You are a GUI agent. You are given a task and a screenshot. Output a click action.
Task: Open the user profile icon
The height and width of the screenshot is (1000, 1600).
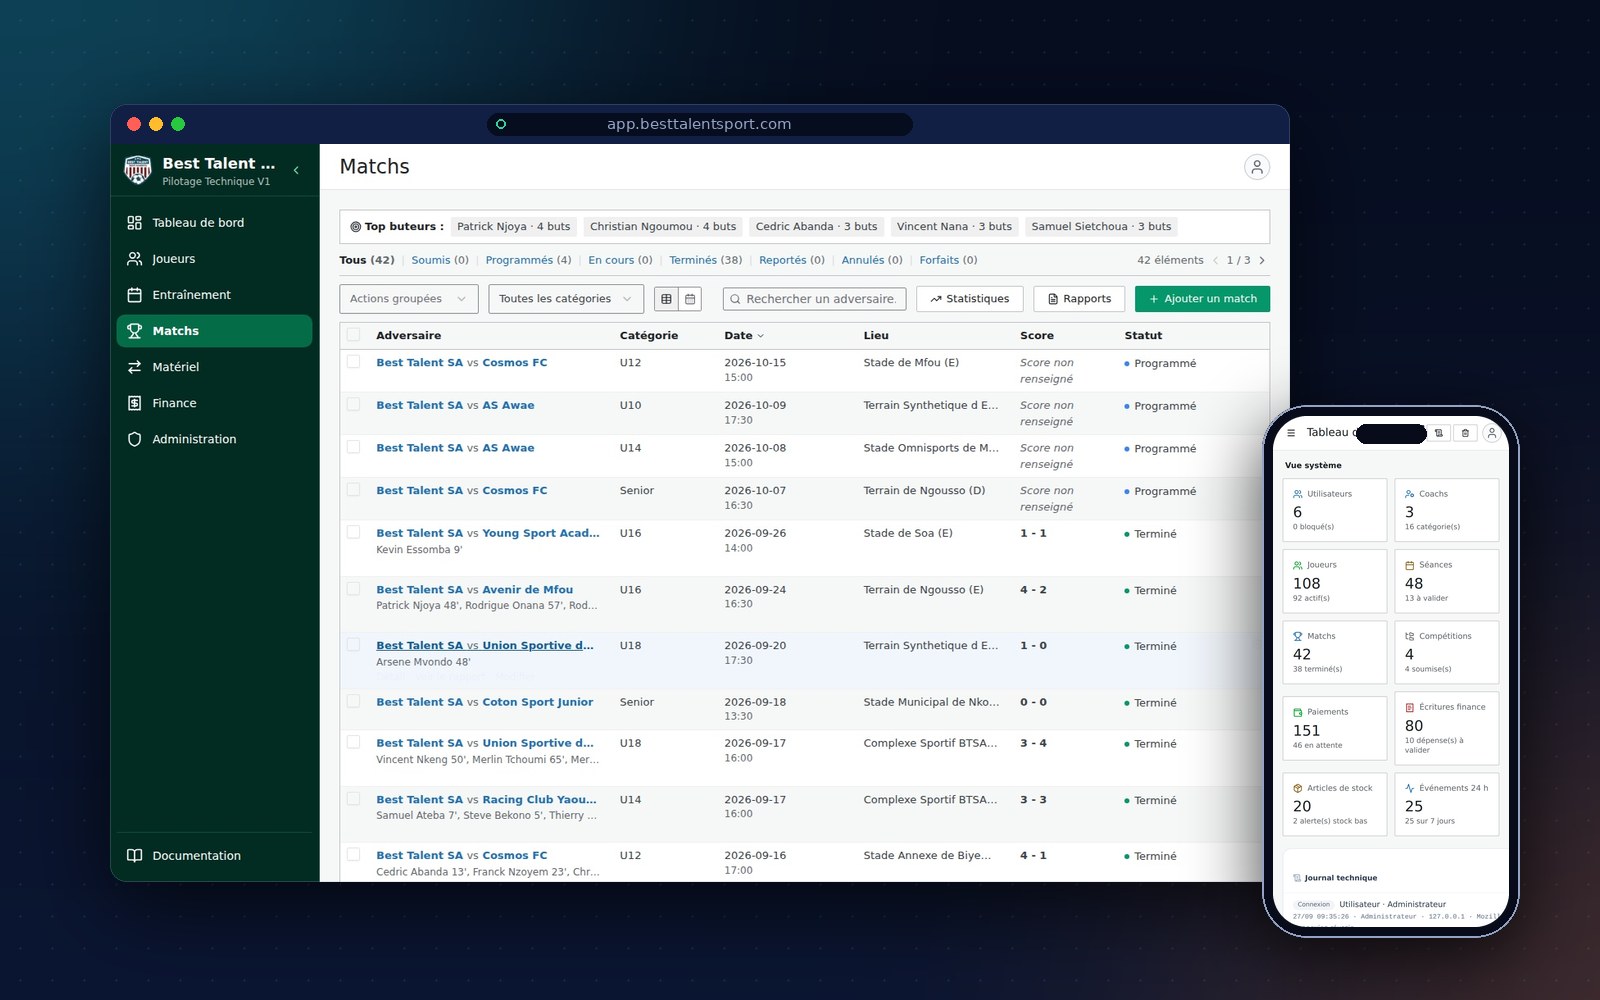point(1257,167)
